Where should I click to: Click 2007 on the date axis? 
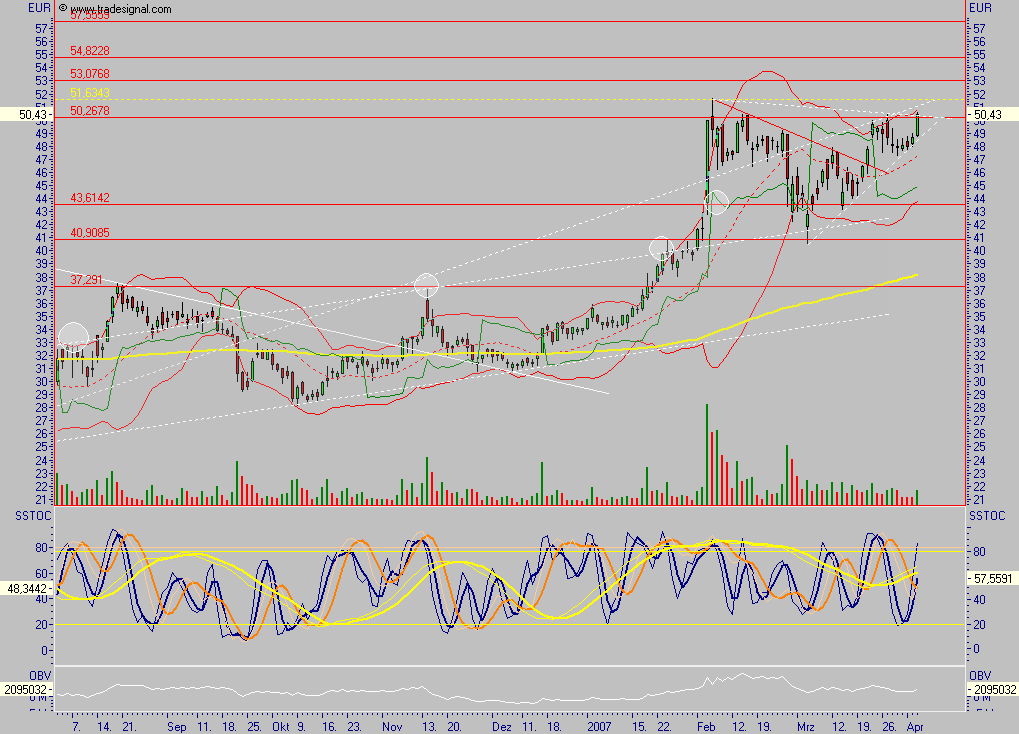[x=599, y=726]
